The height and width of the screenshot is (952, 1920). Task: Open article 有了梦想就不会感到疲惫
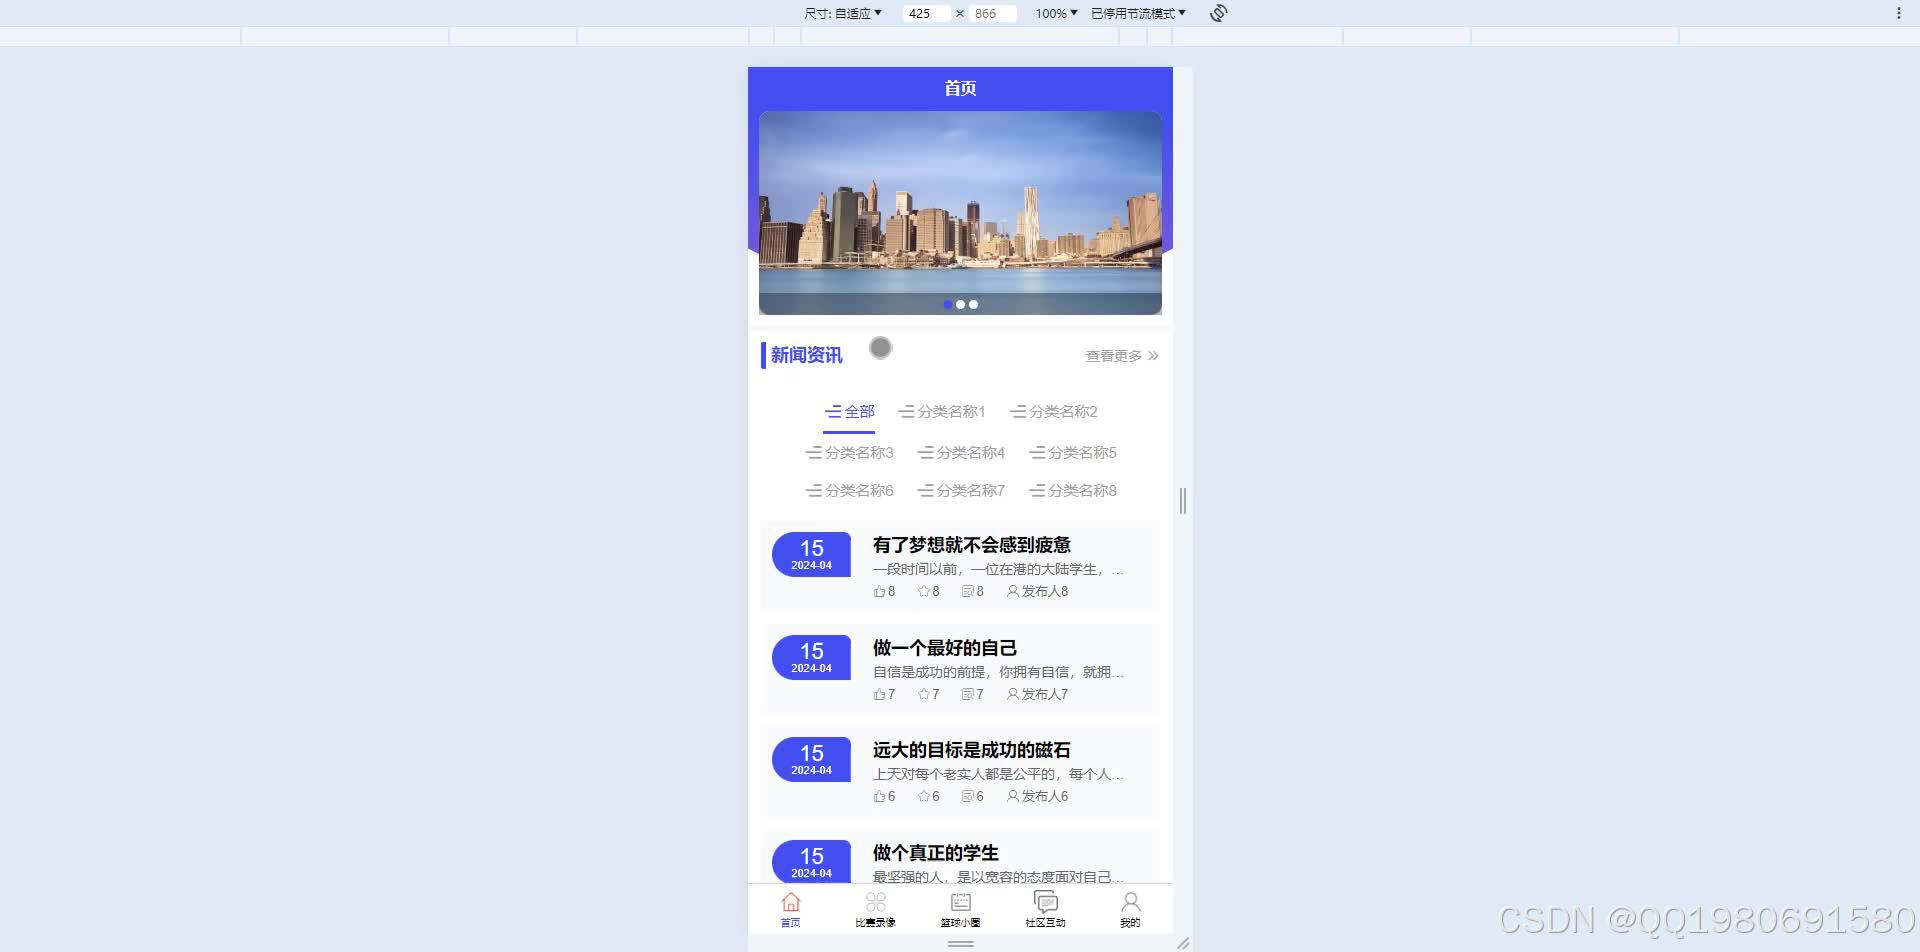click(971, 545)
